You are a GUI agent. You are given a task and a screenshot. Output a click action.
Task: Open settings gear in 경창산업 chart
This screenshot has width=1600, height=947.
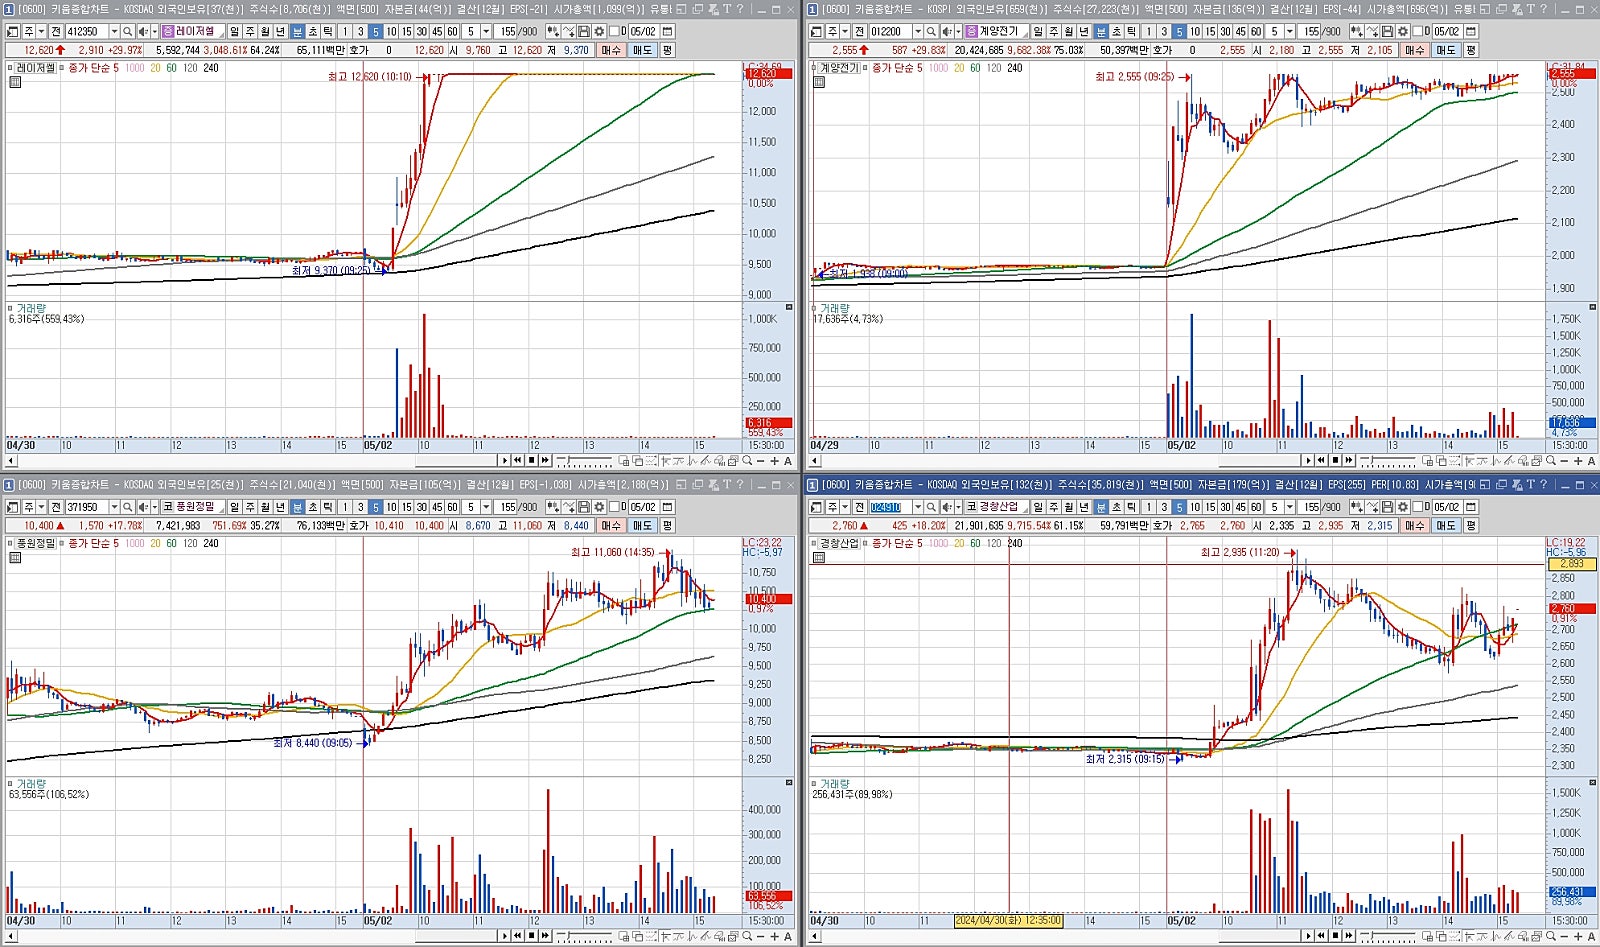(1402, 507)
